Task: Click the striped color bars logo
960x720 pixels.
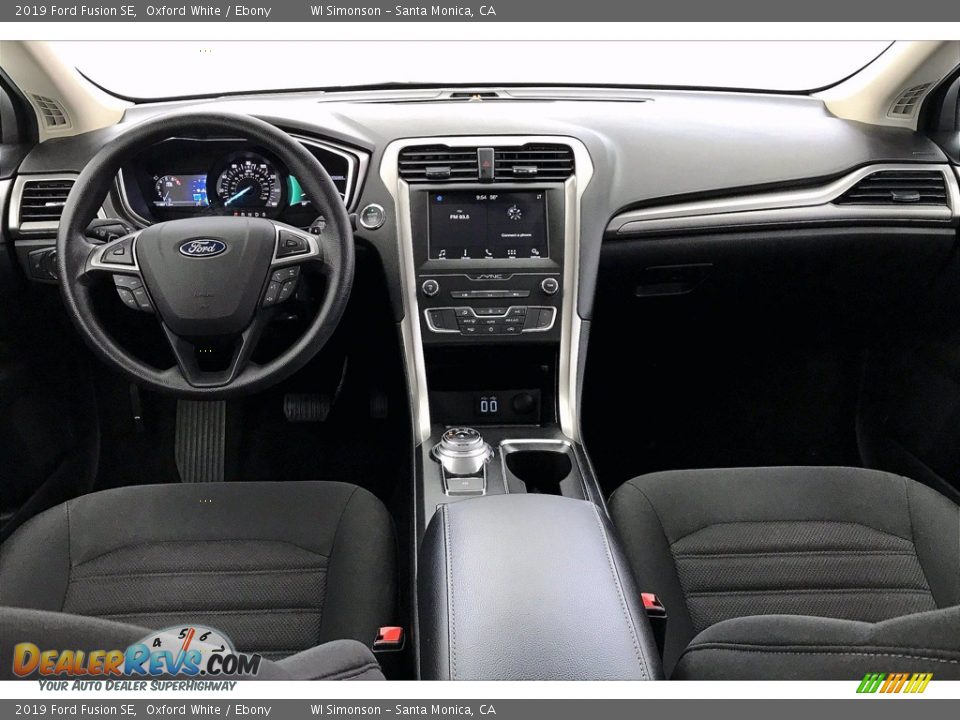Action: pos(894,683)
